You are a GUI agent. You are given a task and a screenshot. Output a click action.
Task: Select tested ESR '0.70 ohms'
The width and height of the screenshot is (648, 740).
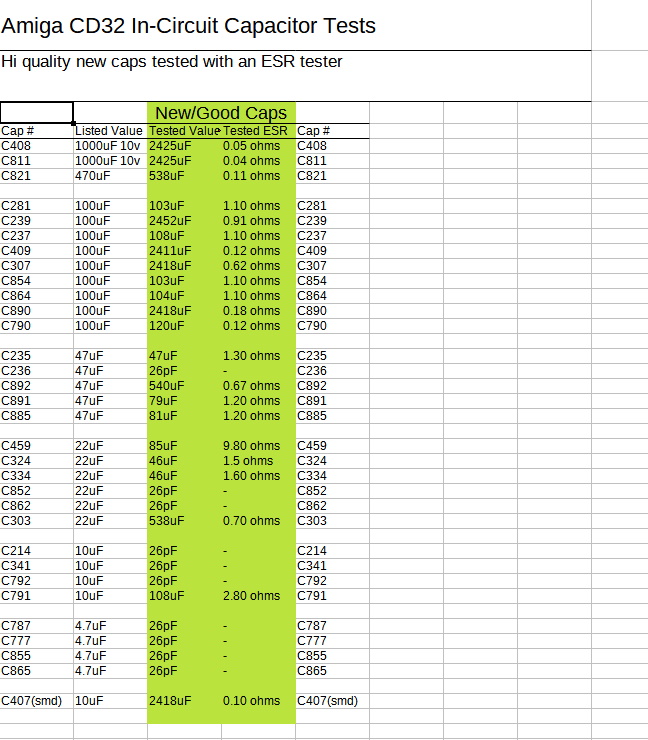click(252, 521)
